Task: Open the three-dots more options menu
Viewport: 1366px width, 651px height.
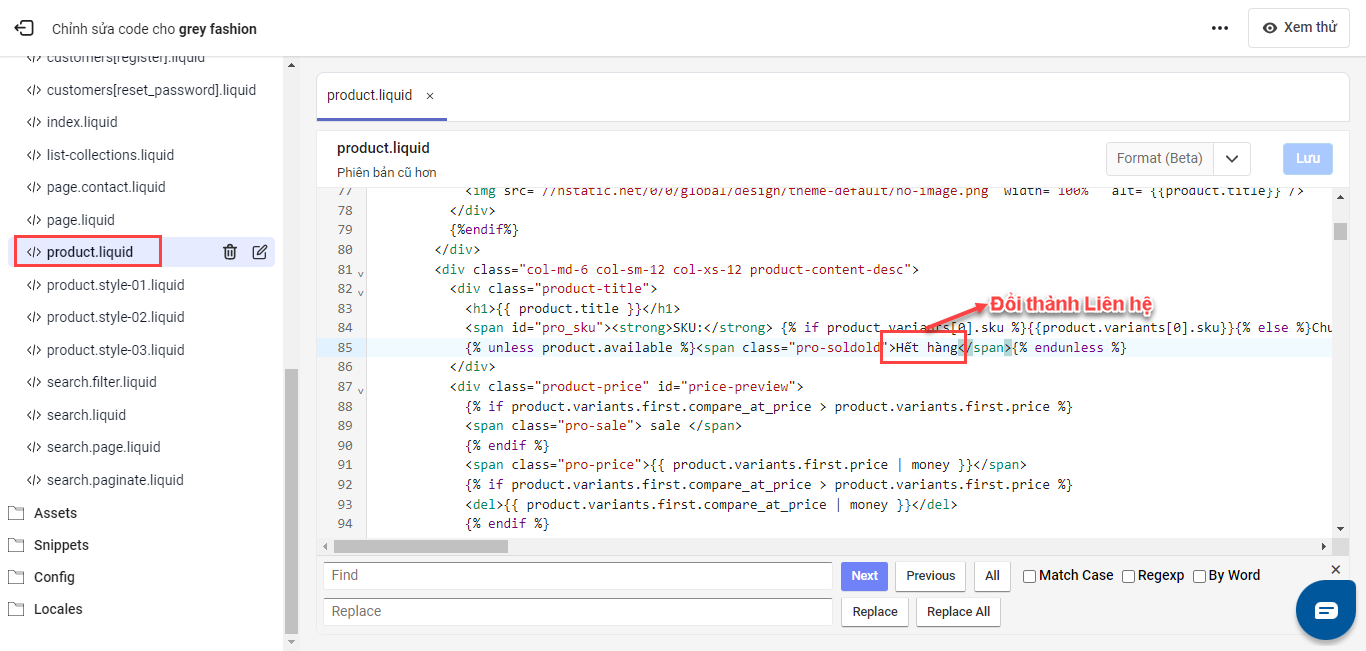Action: tap(1220, 29)
